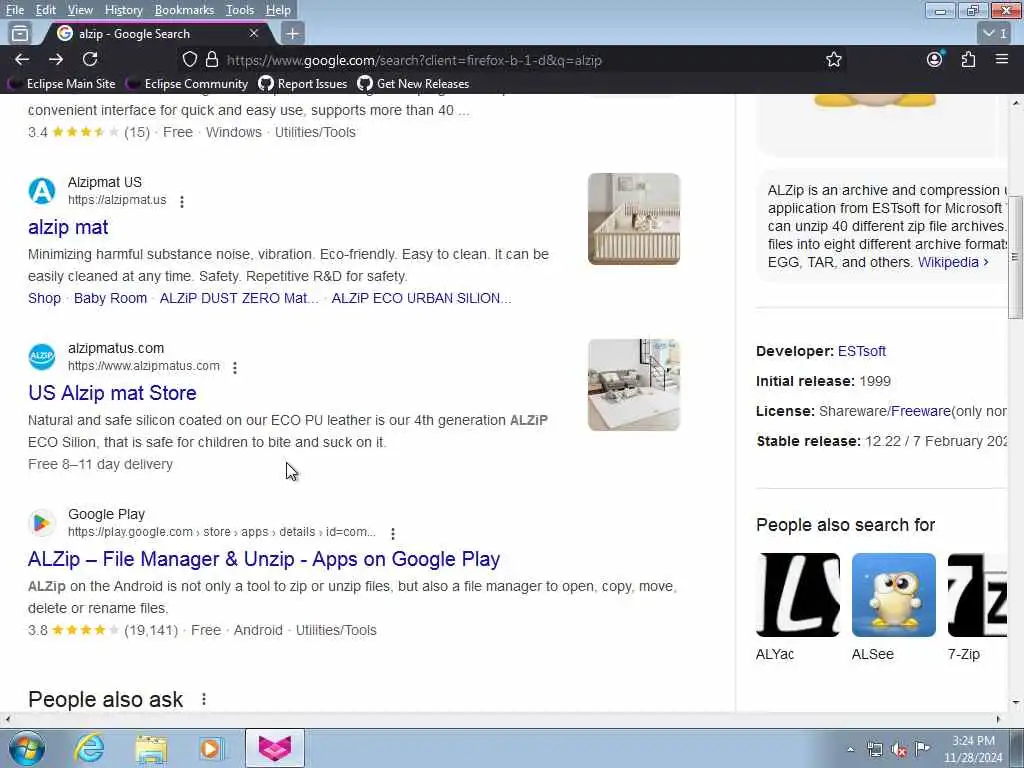
Task: Open the network tray icon
Action: (874, 749)
